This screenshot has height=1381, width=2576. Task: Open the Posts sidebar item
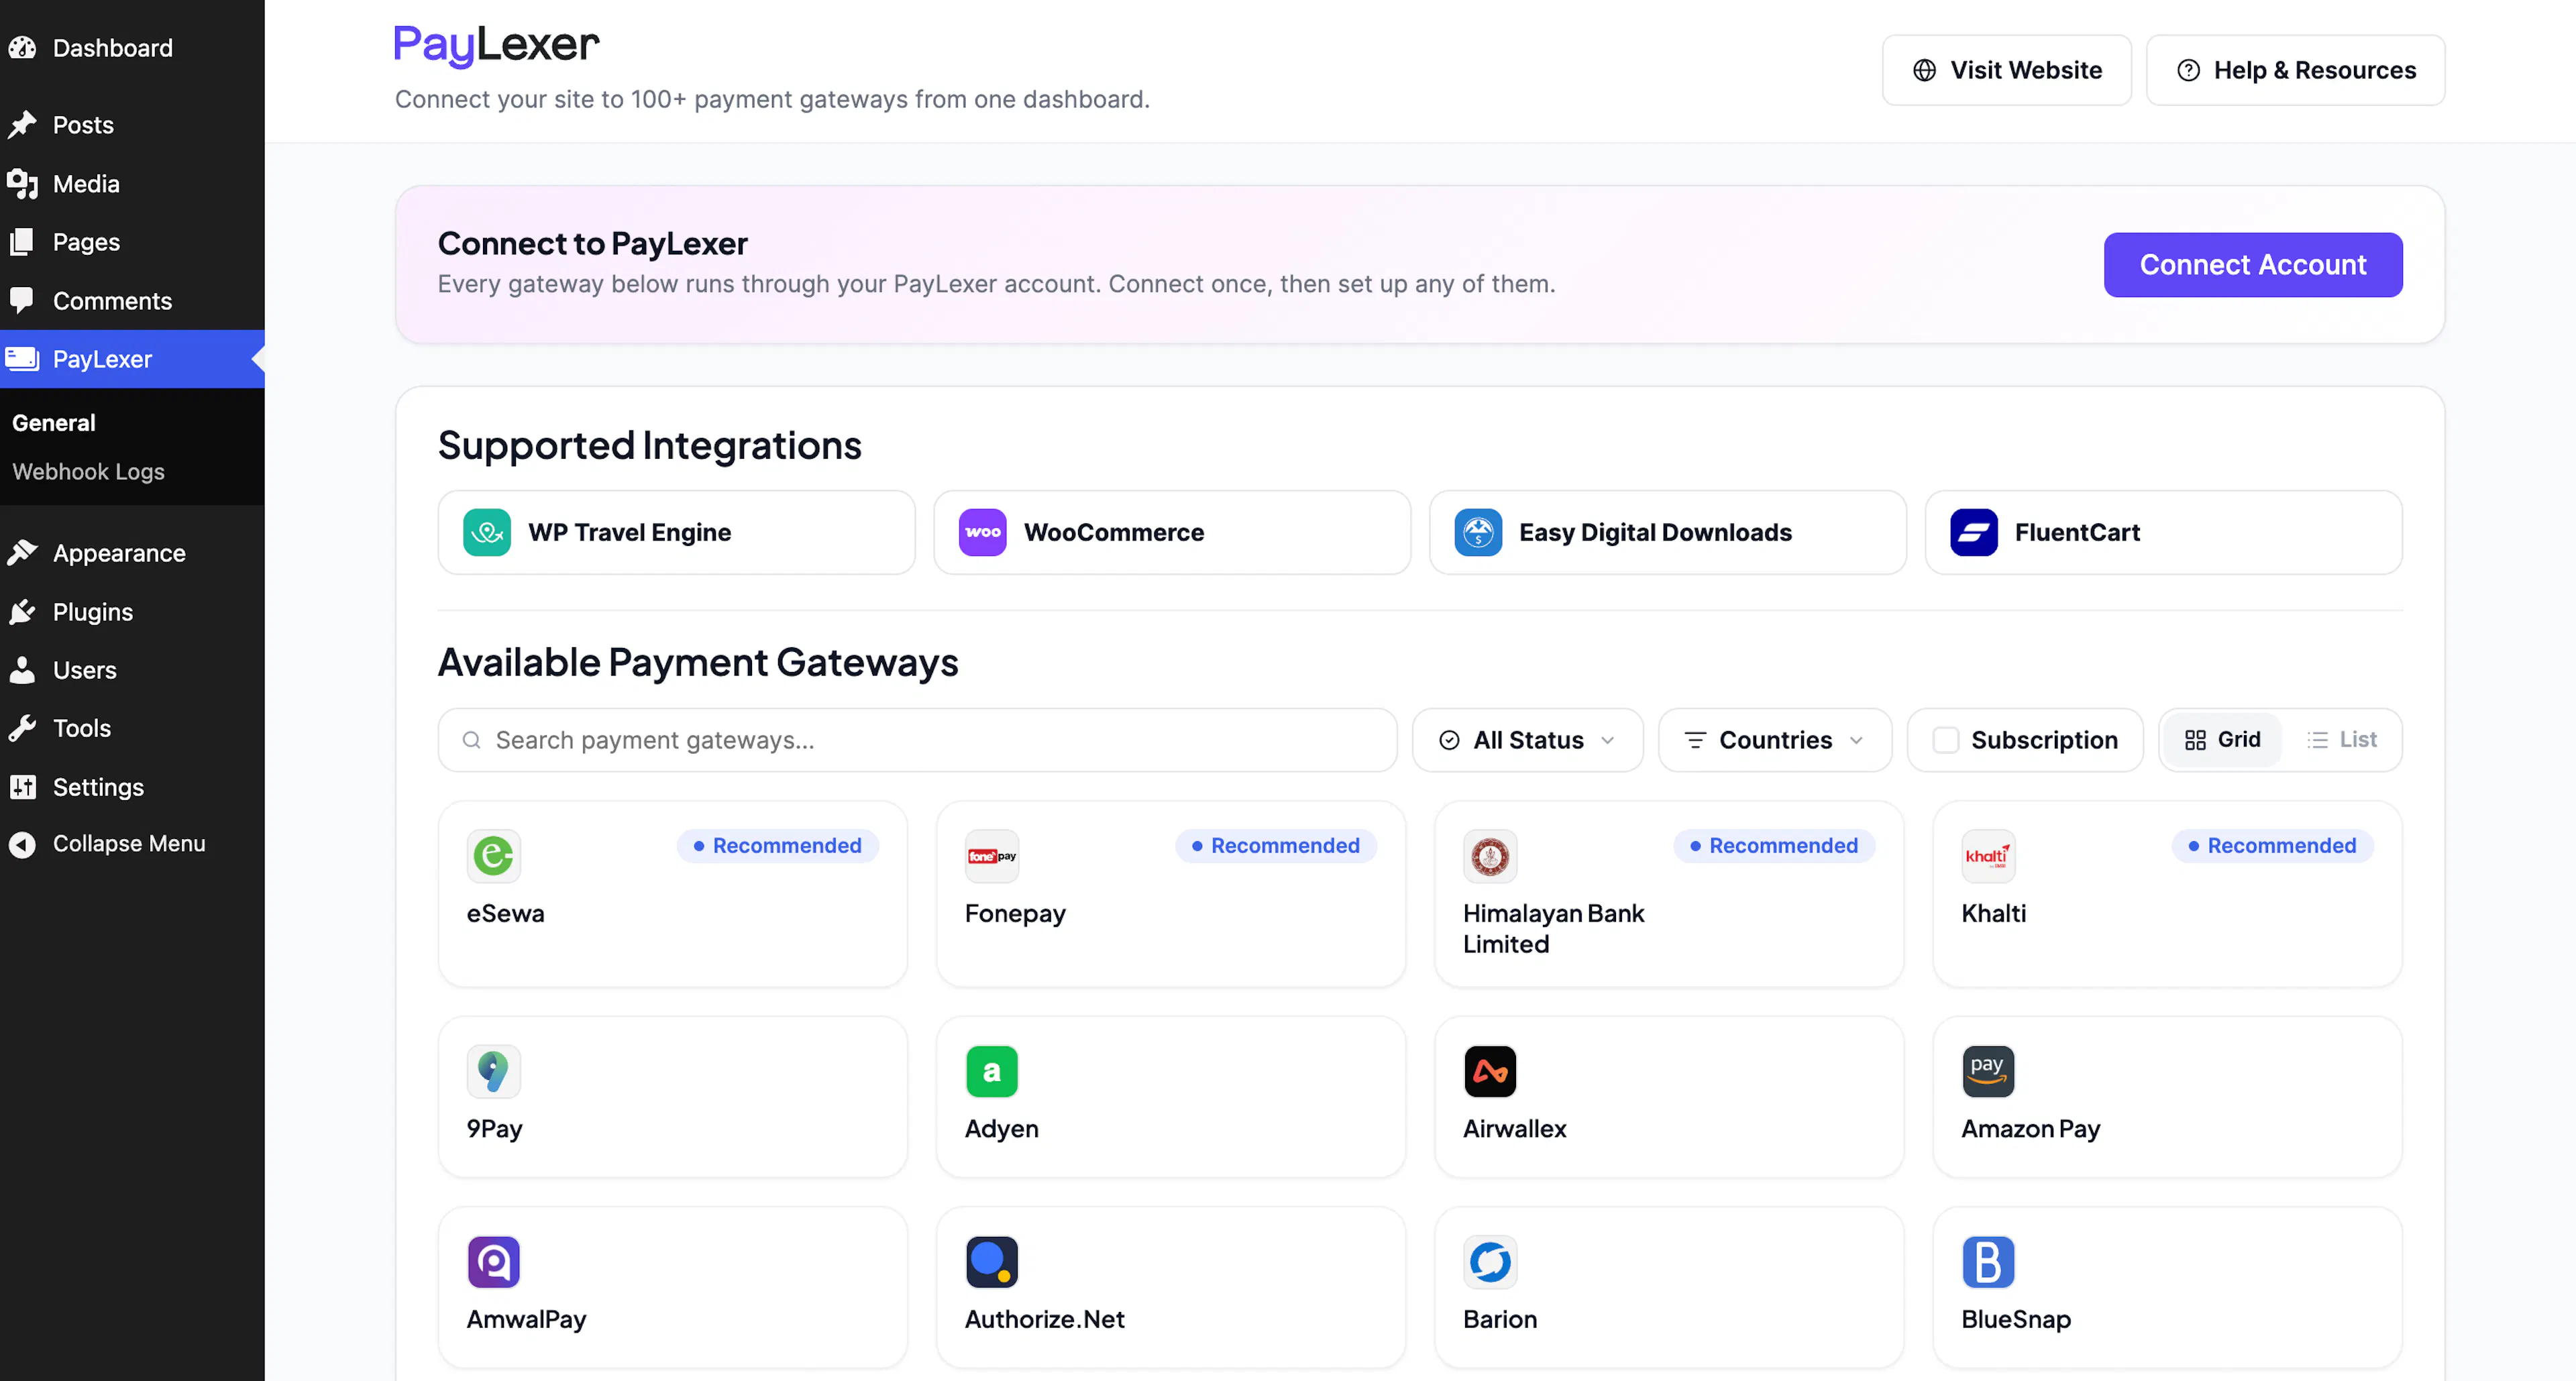pos(132,125)
